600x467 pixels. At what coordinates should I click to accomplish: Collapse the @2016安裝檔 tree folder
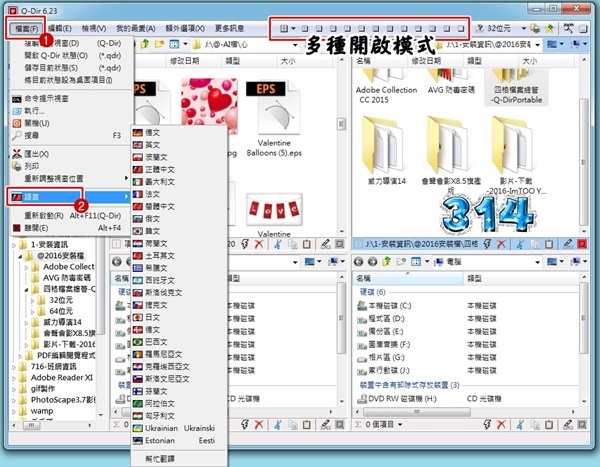coord(20,256)
